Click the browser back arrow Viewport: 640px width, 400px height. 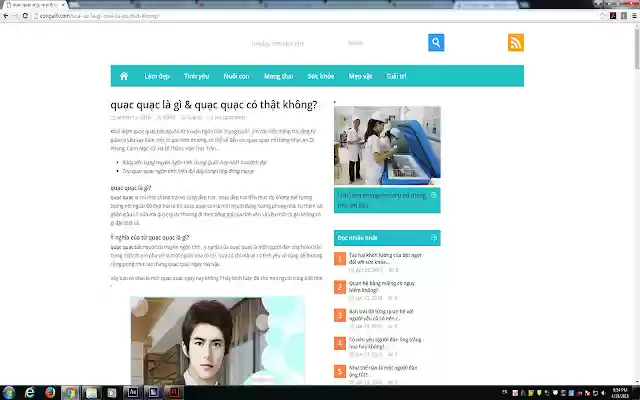tap(5, 16)
